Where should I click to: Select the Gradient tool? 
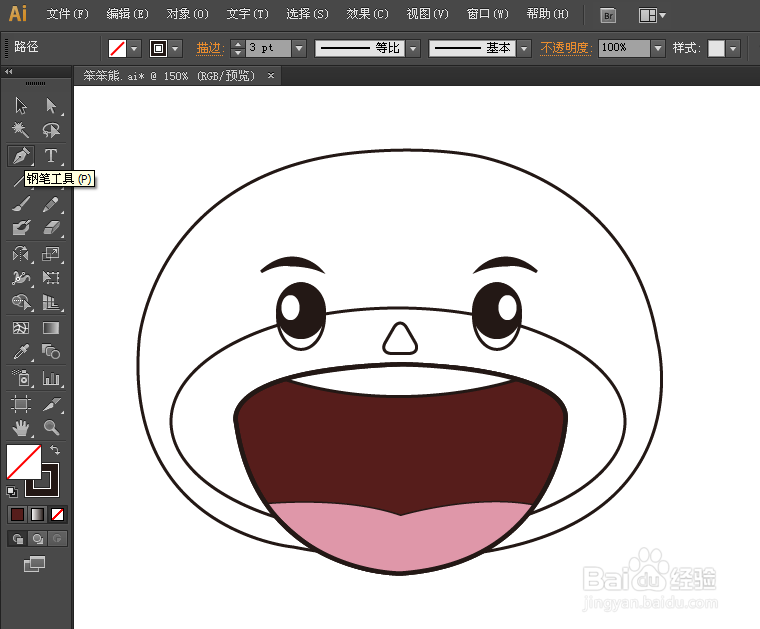pos(51,328)
